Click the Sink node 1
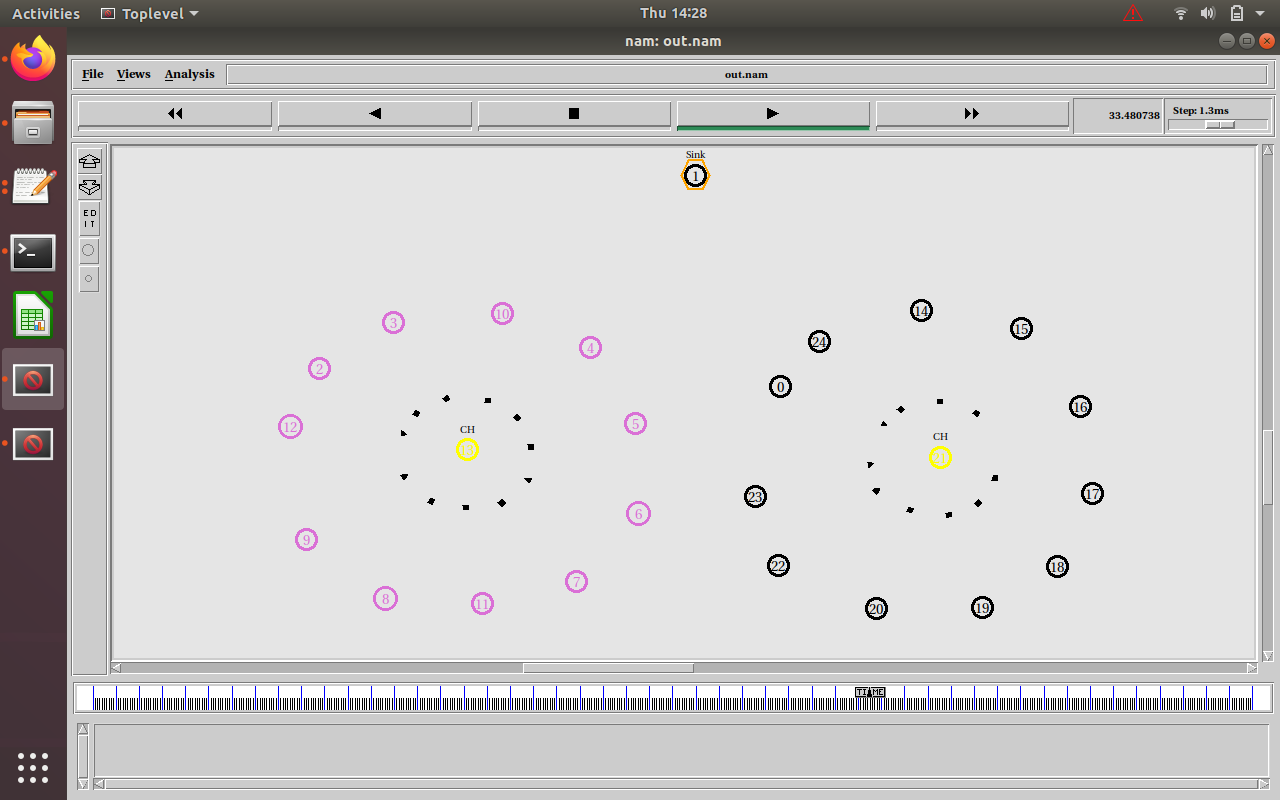Screen dimensions: 1280x800 (x=695, y=177)
